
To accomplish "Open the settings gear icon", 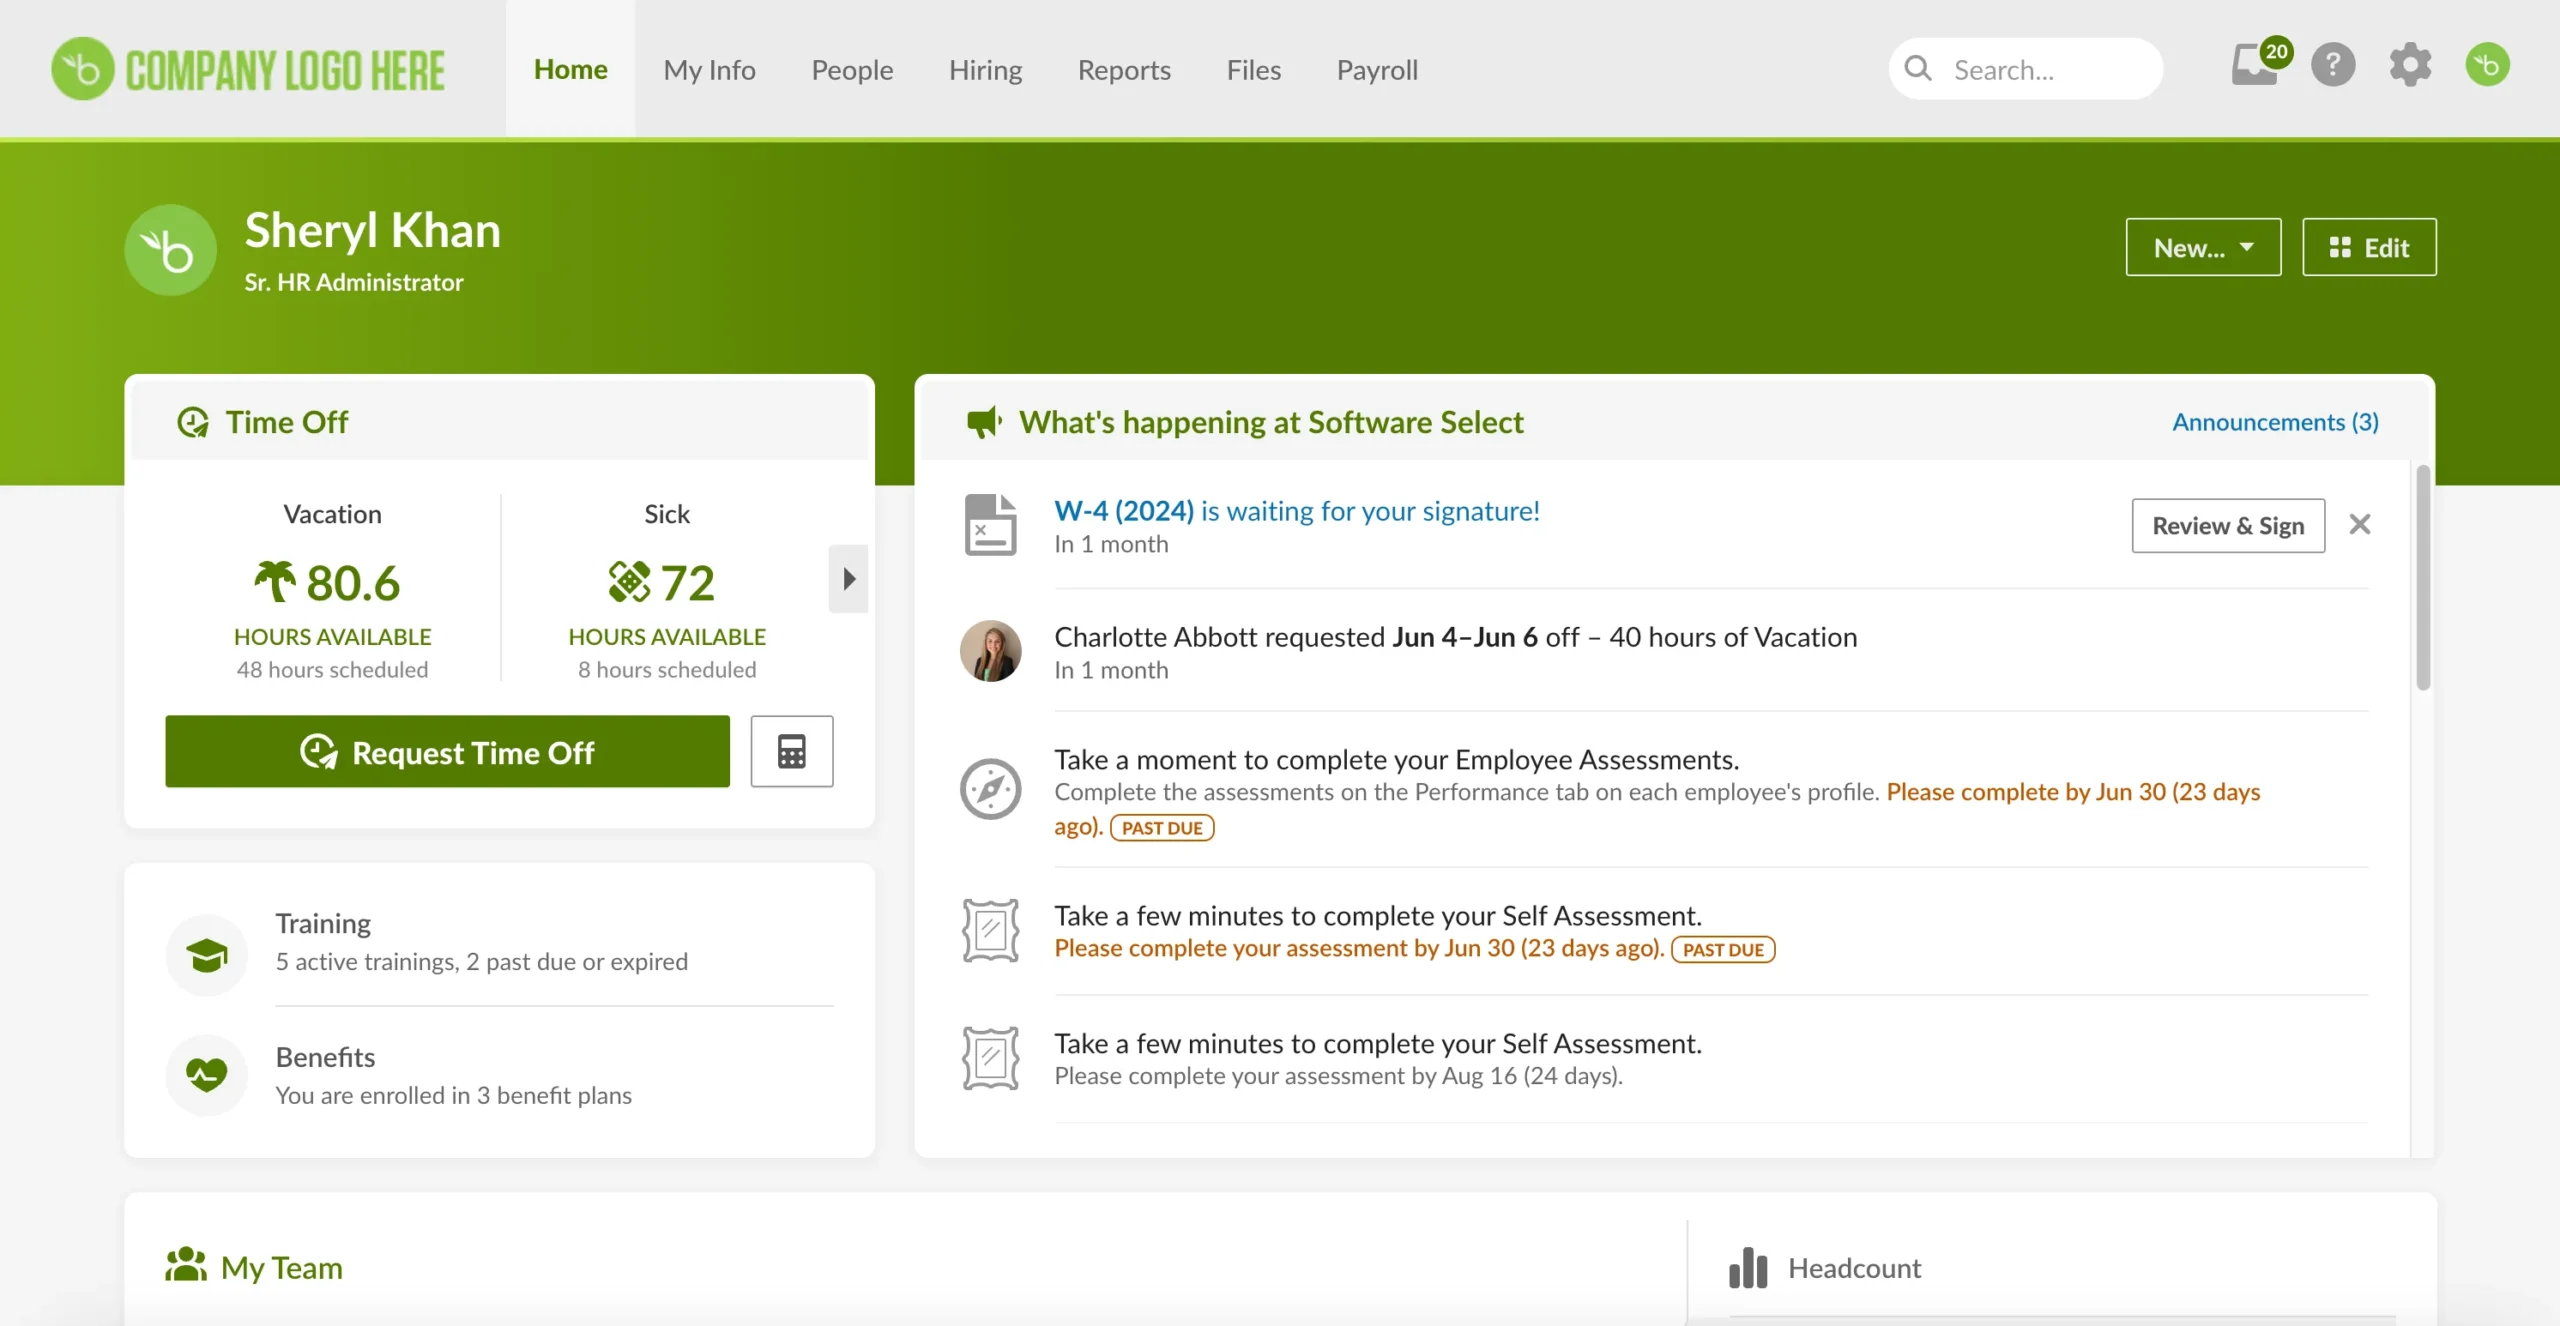I will [x=2410, y=64].
